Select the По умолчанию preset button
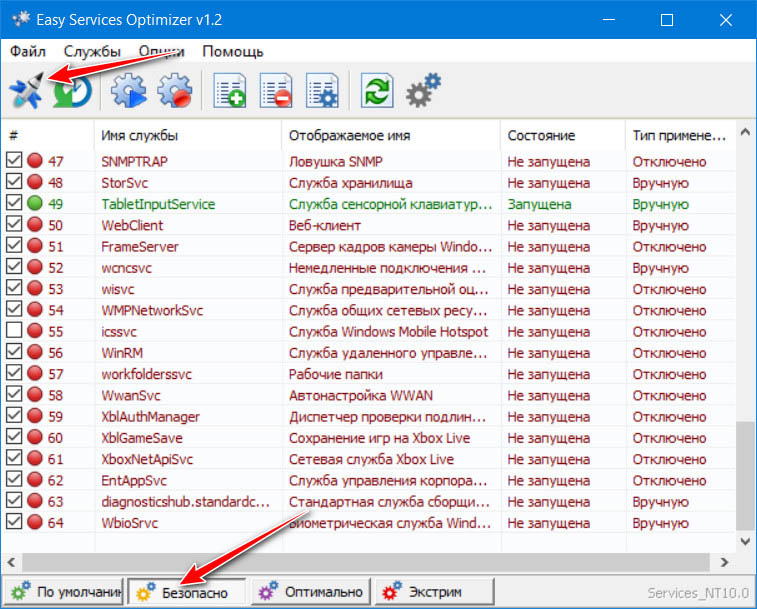The image size is (757, 609). click(x=64, y=592)
